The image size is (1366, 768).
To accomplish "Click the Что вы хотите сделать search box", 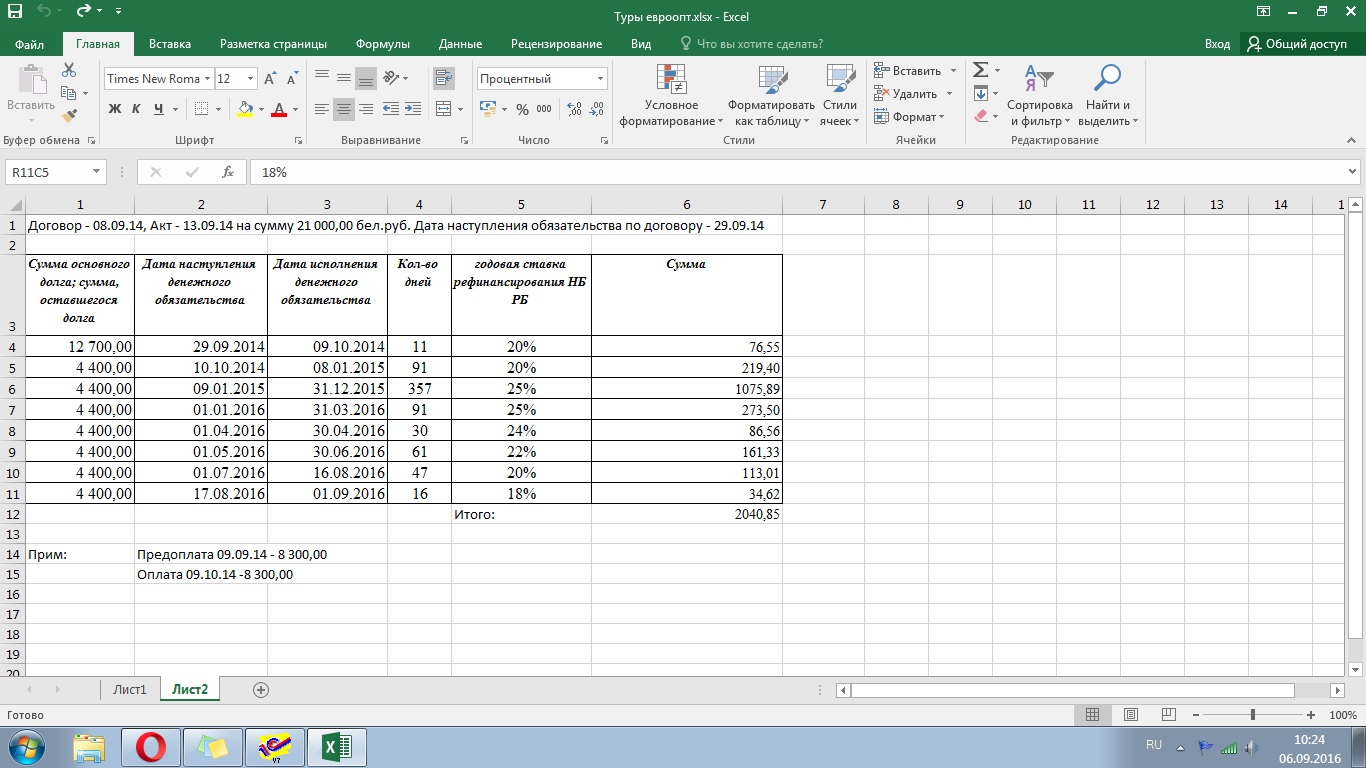I will (x=752, y=44).
